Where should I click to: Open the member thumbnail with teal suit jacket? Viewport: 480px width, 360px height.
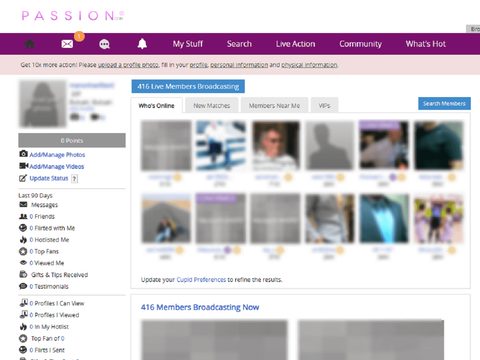point(384,218)
